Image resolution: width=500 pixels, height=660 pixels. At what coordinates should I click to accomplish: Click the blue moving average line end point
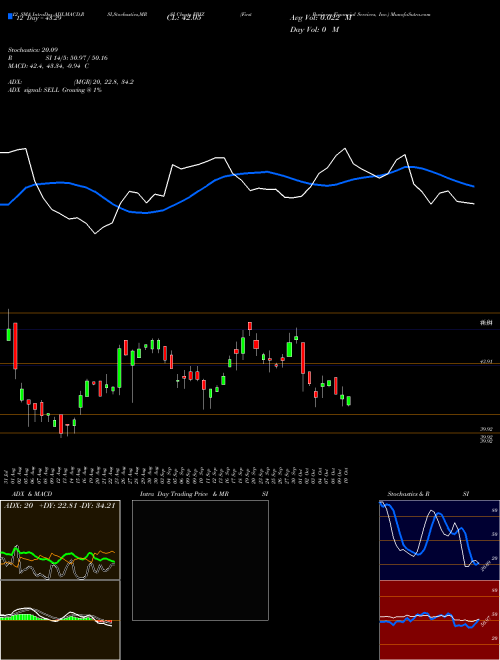point(474,186)
